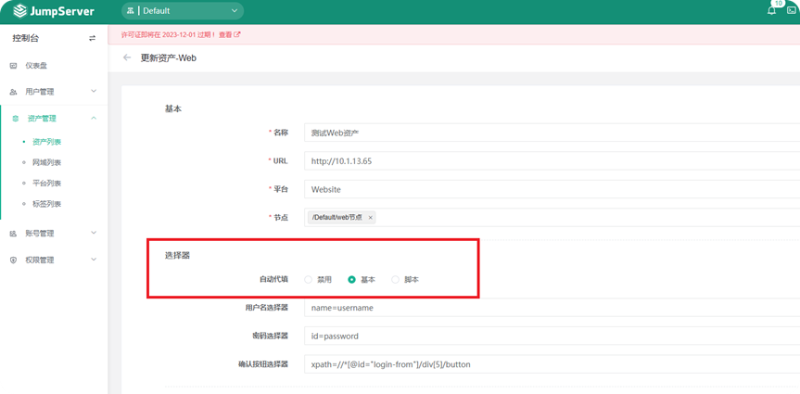Expand the 用户管理 menu chevron
800x394 pixels.
coord(93,91)
